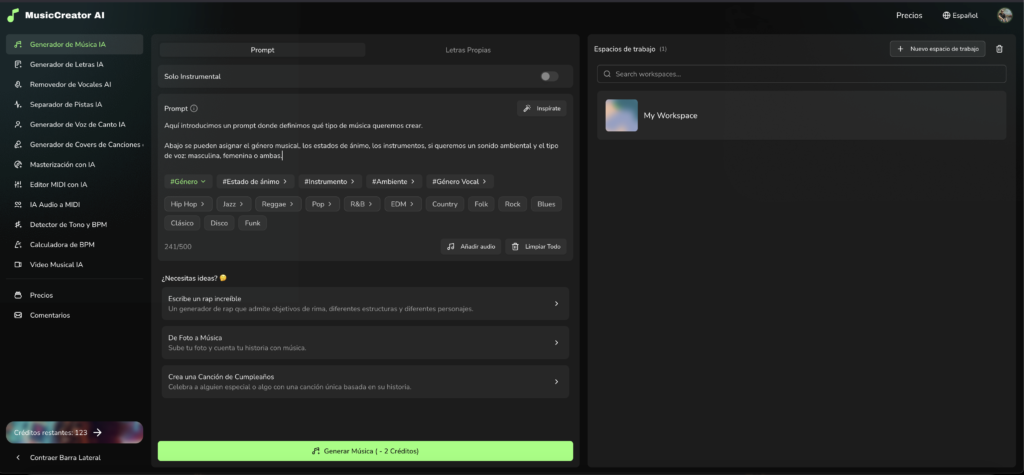Screen dimensions: 1024x475
Task: Open Detector de Tono y BPM
Action: coord(68,224)
